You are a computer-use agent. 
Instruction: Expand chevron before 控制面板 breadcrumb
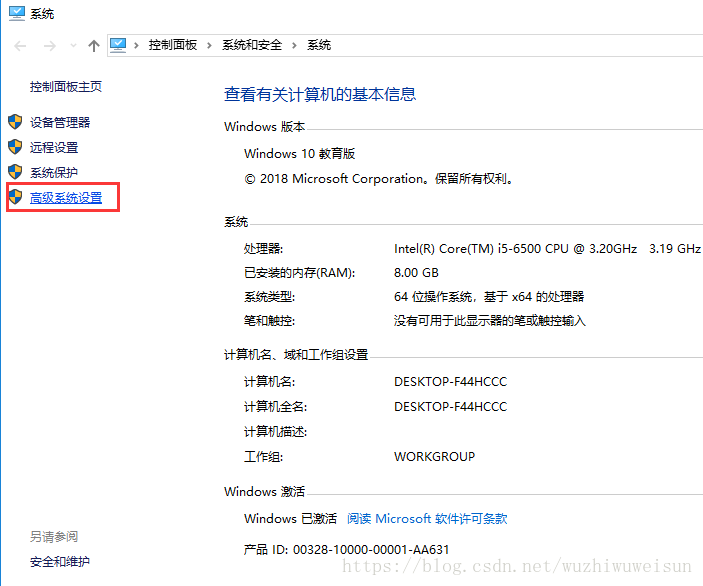pyautogui.click(x=136, y=45)
